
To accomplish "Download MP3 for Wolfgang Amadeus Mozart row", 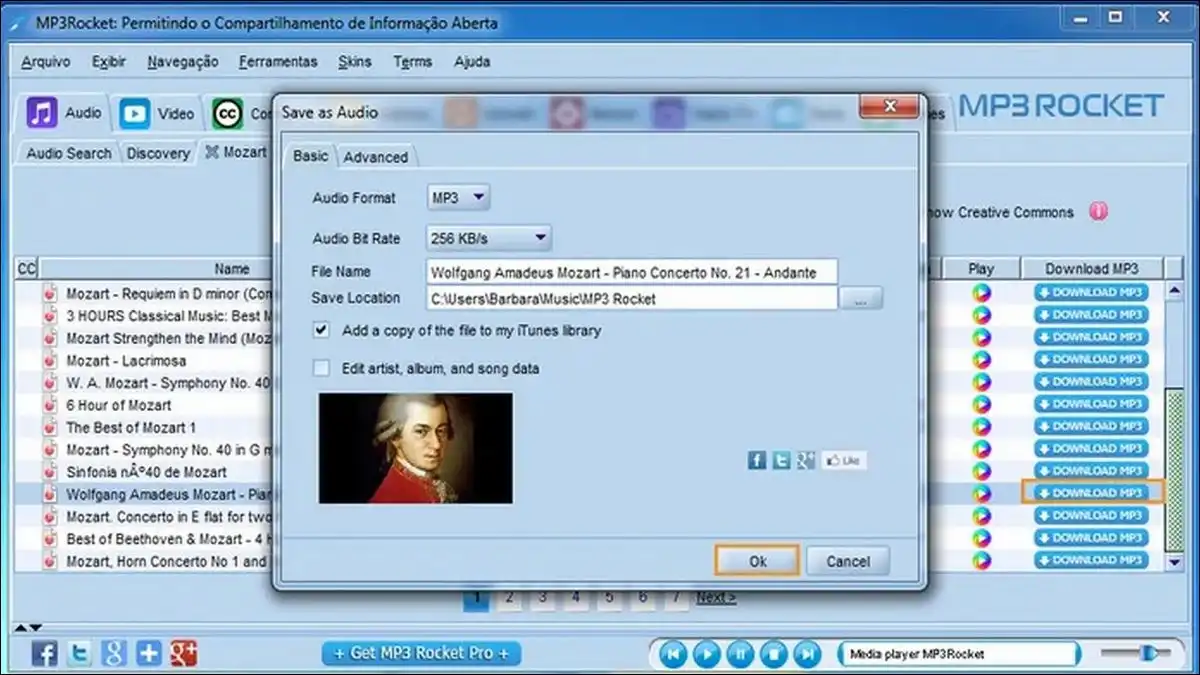I will click(x=1092, y=493).
